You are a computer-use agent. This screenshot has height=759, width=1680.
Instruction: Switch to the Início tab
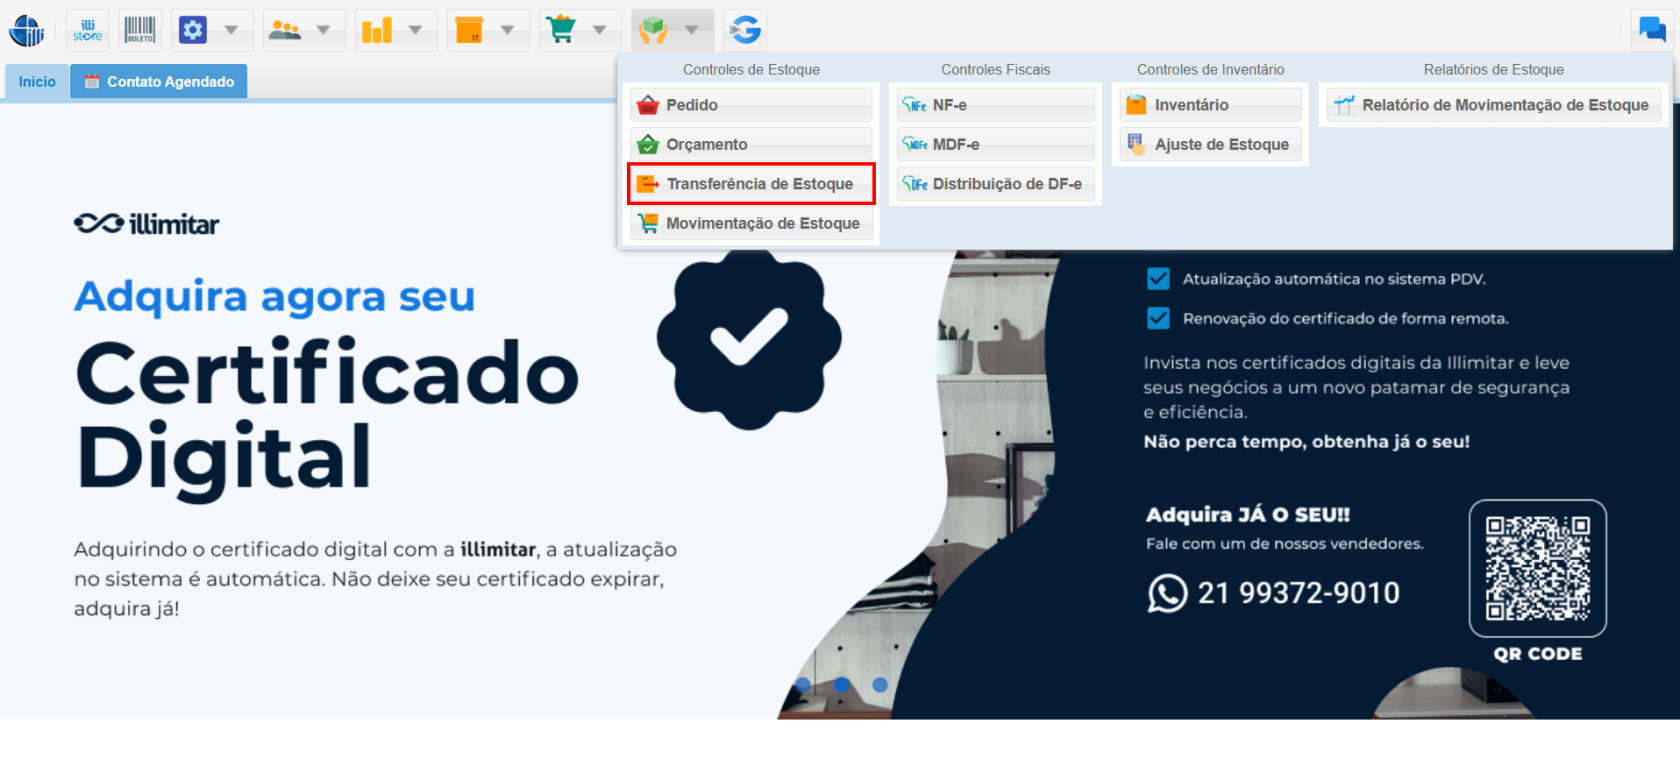(x=37, y=82)
